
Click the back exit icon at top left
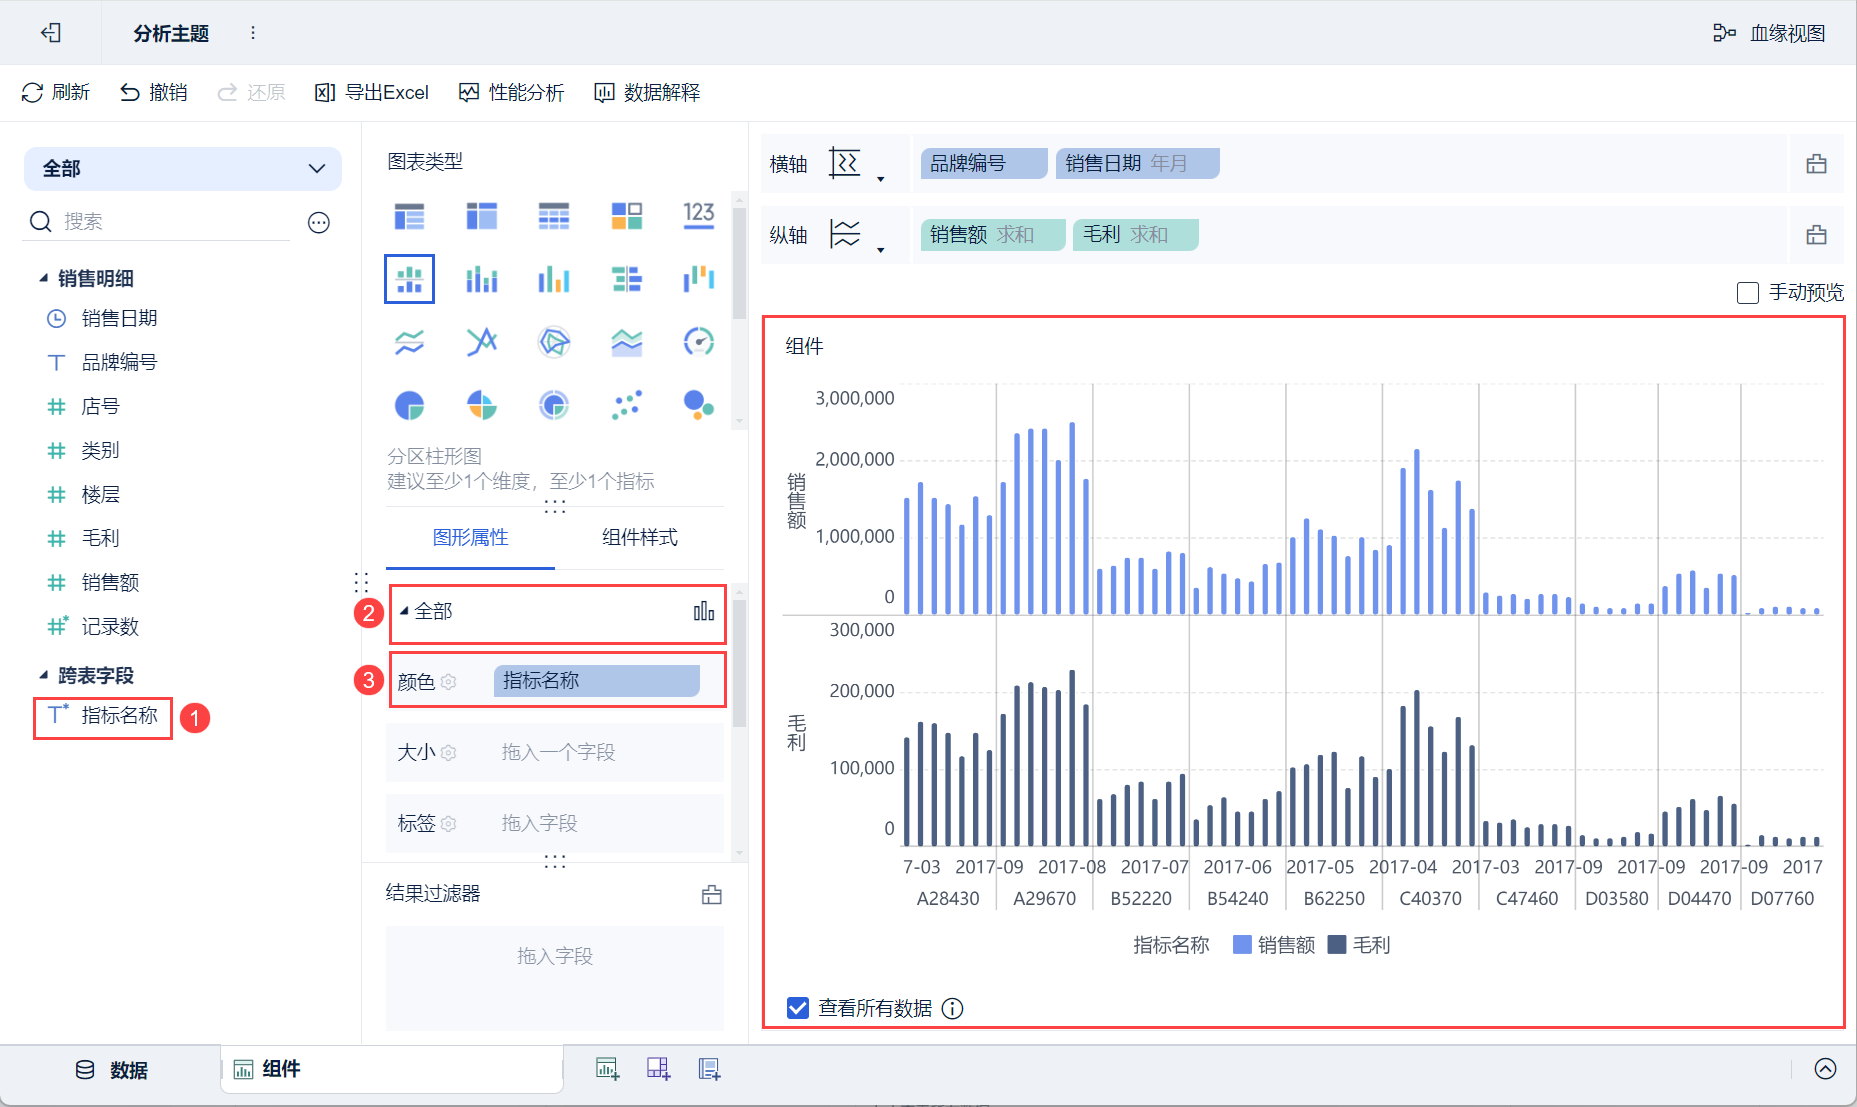[51, 33]
